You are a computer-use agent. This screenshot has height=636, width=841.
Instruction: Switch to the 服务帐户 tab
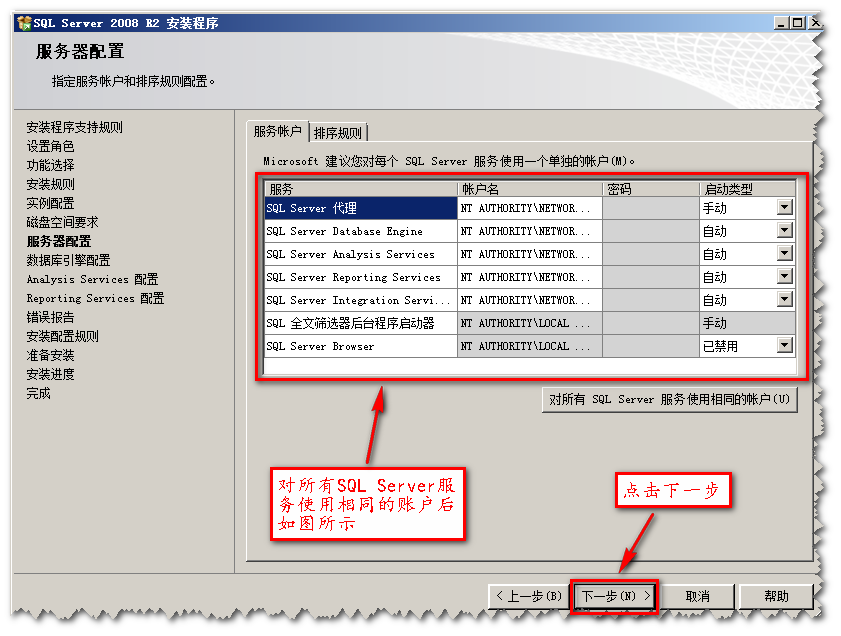[x=277, y=131]
